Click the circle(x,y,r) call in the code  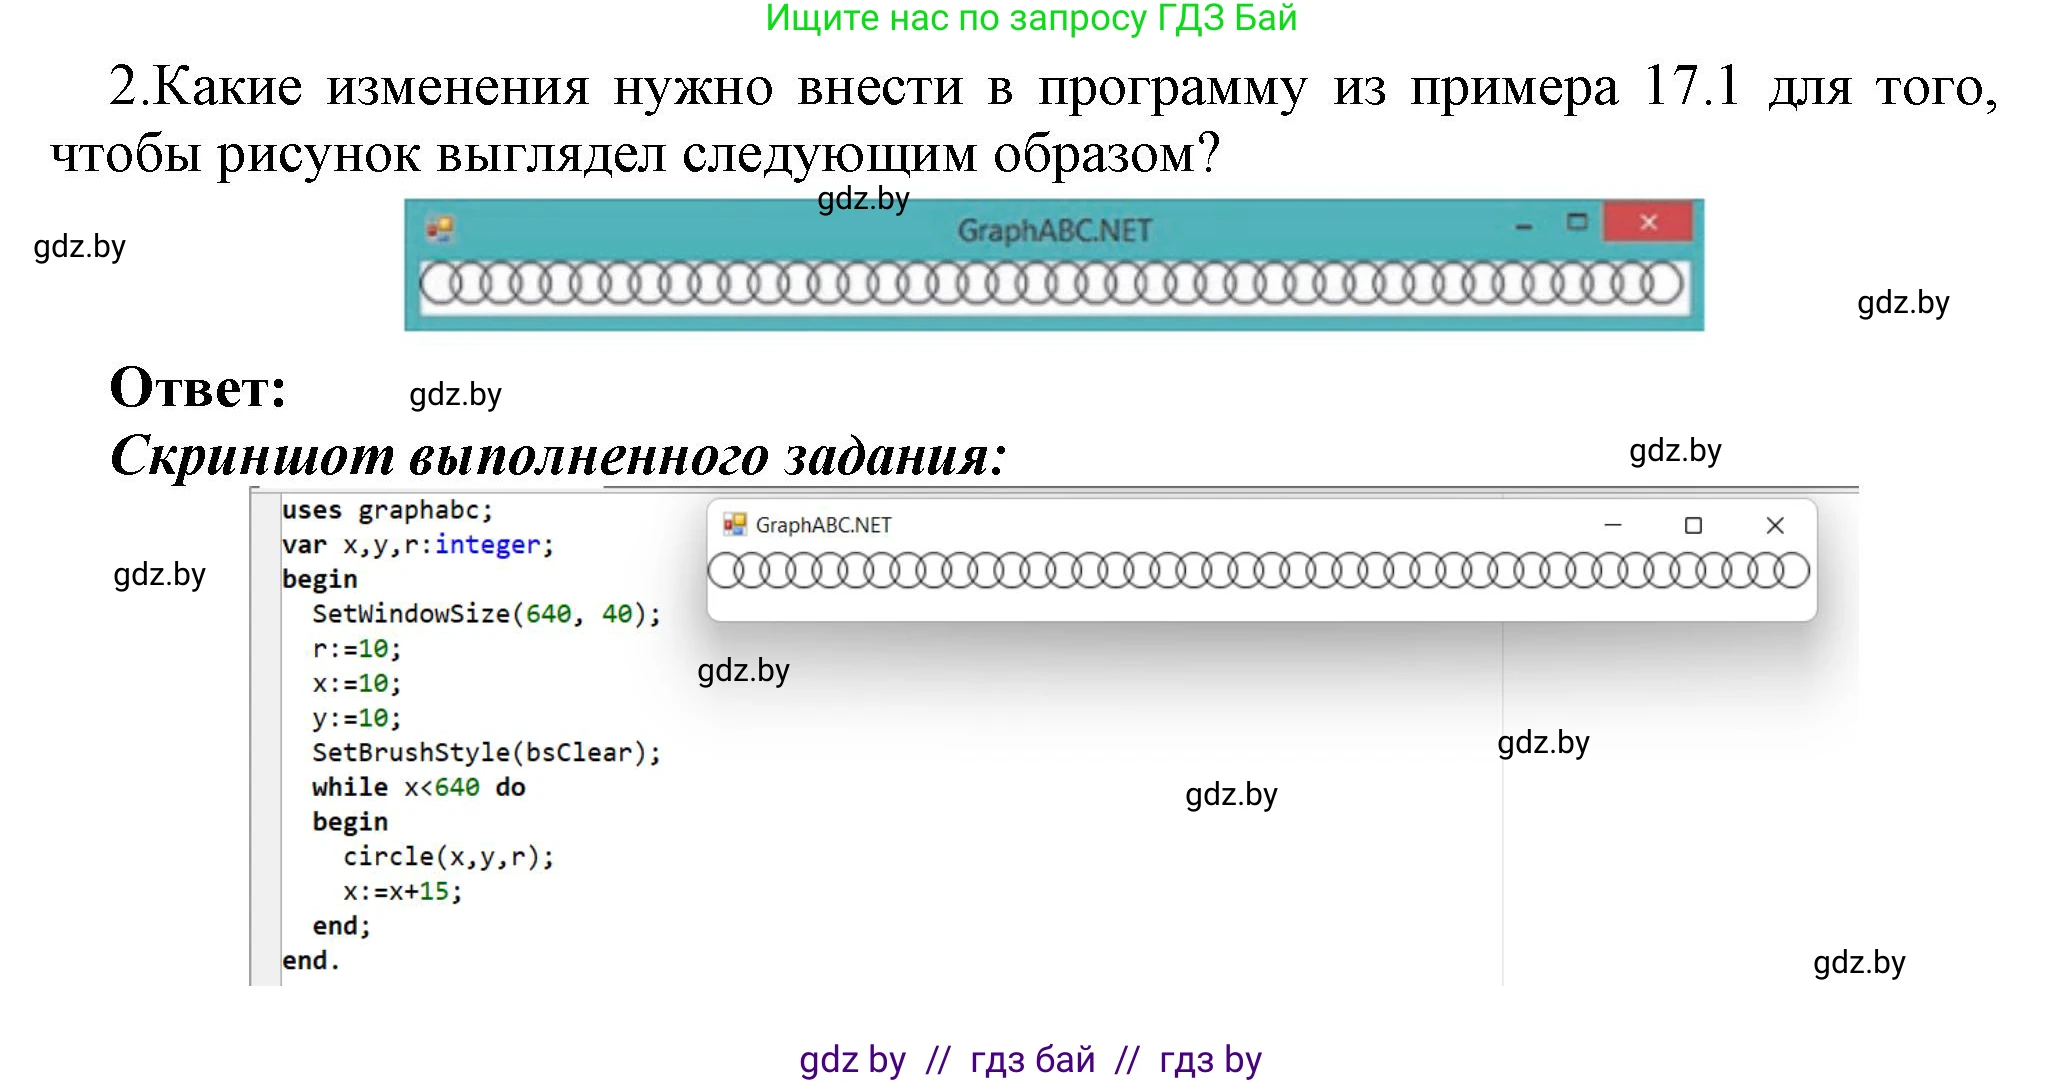[x=450, y=856]
